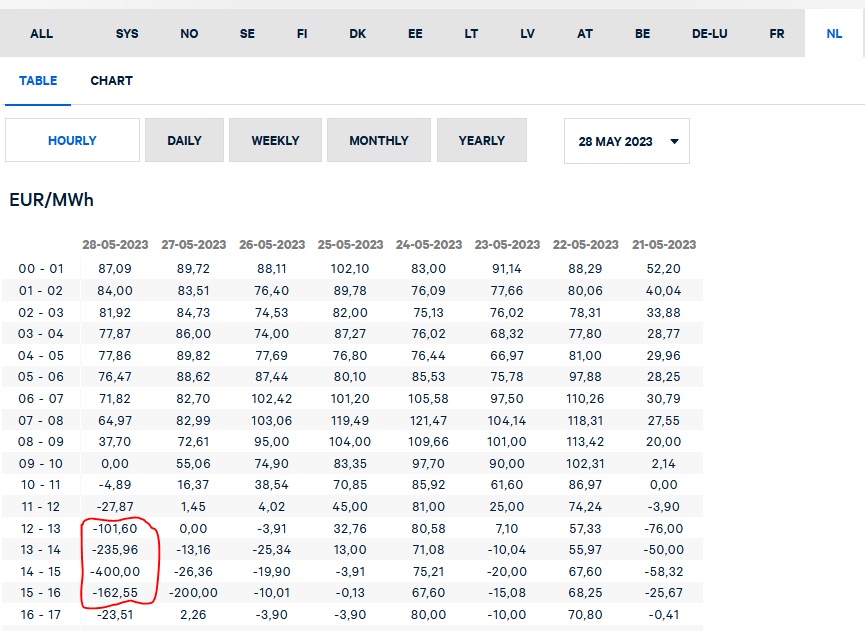Click the 28-05-2023 column header

pyautogui.click(x=114, y=245)
